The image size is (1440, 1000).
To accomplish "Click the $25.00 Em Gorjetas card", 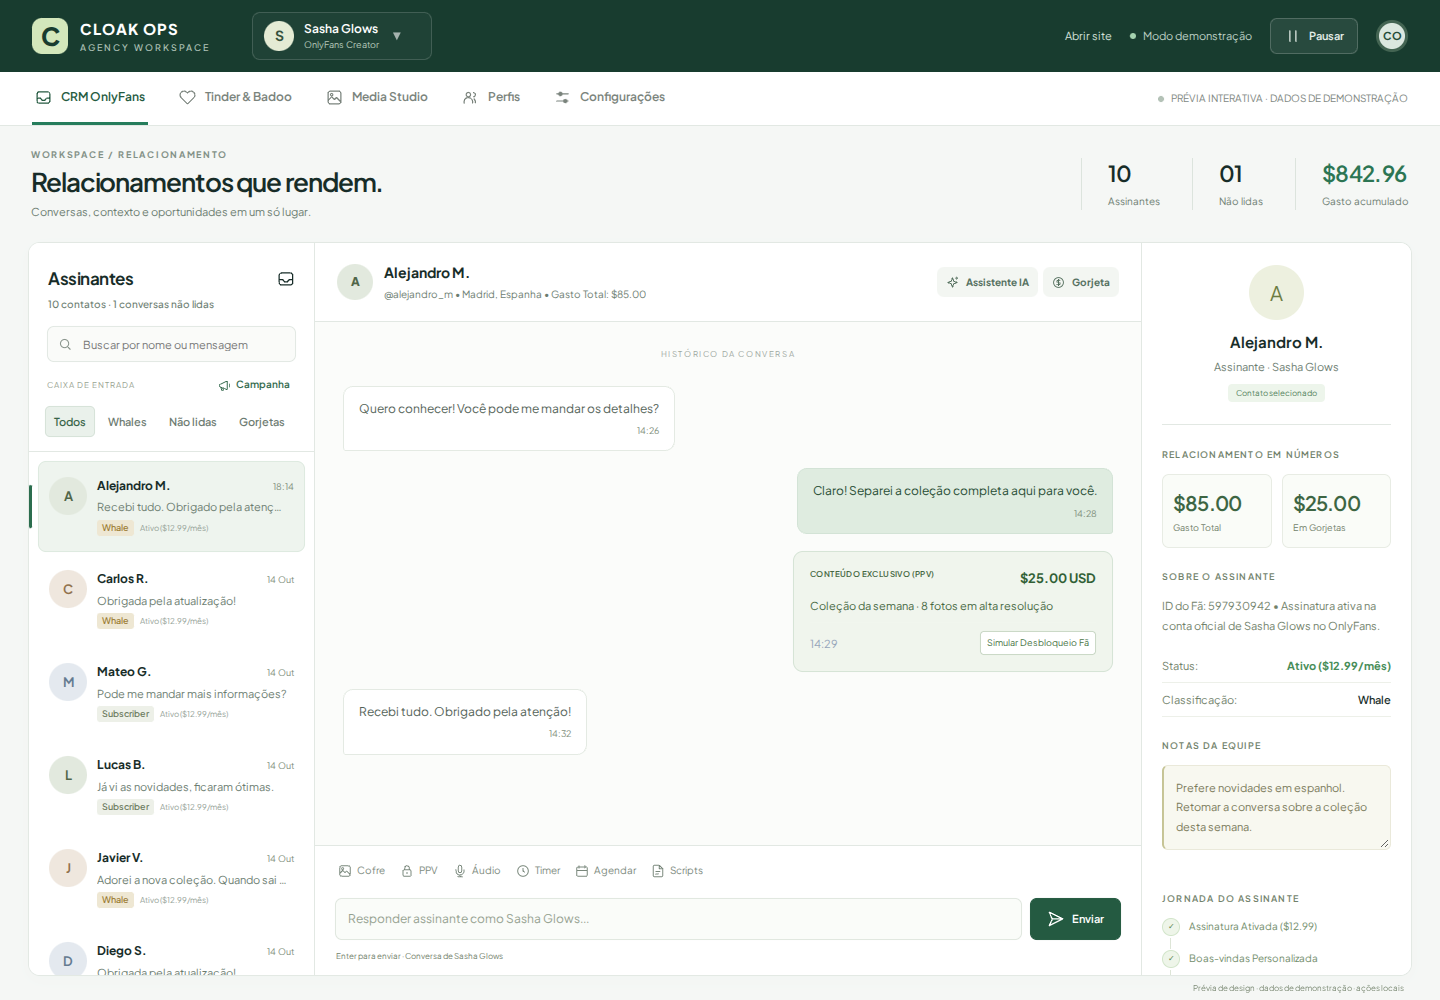I will coord(1336,511).
